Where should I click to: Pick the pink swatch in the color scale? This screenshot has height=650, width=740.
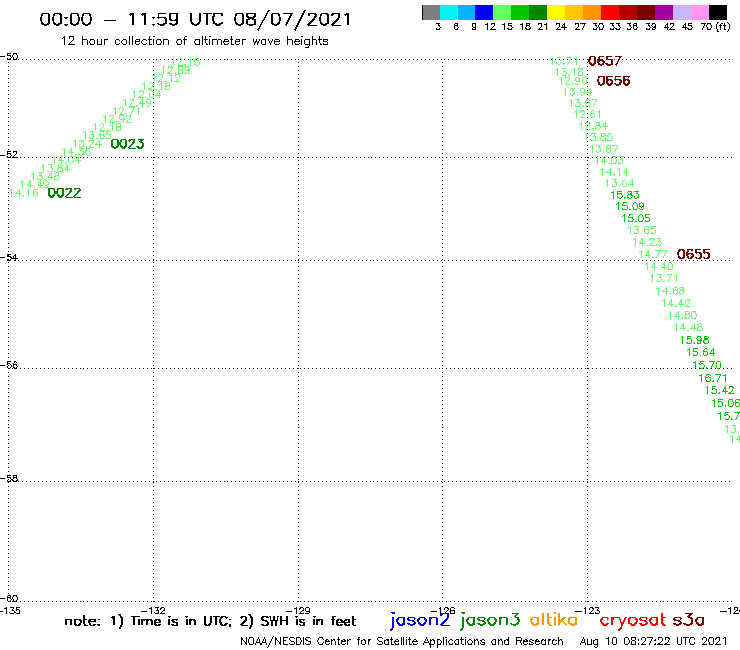[699, 12]
